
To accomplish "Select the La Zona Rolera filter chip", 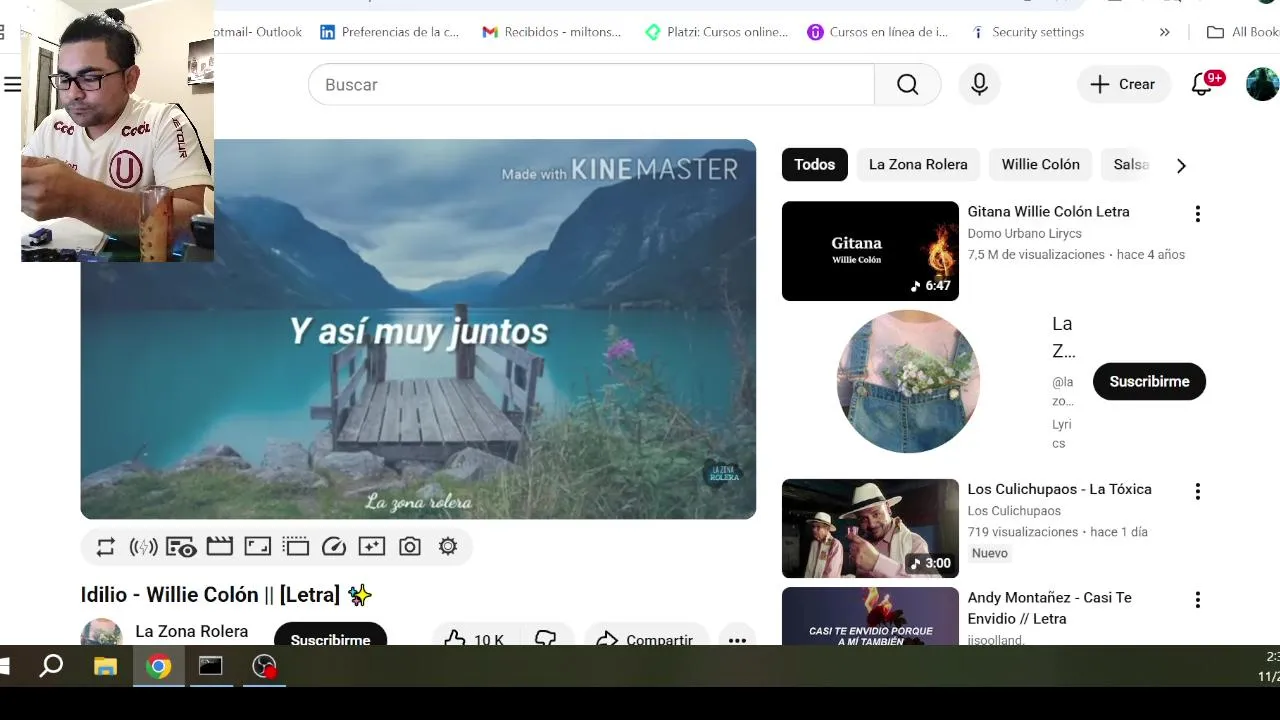I will pos(918,165).
